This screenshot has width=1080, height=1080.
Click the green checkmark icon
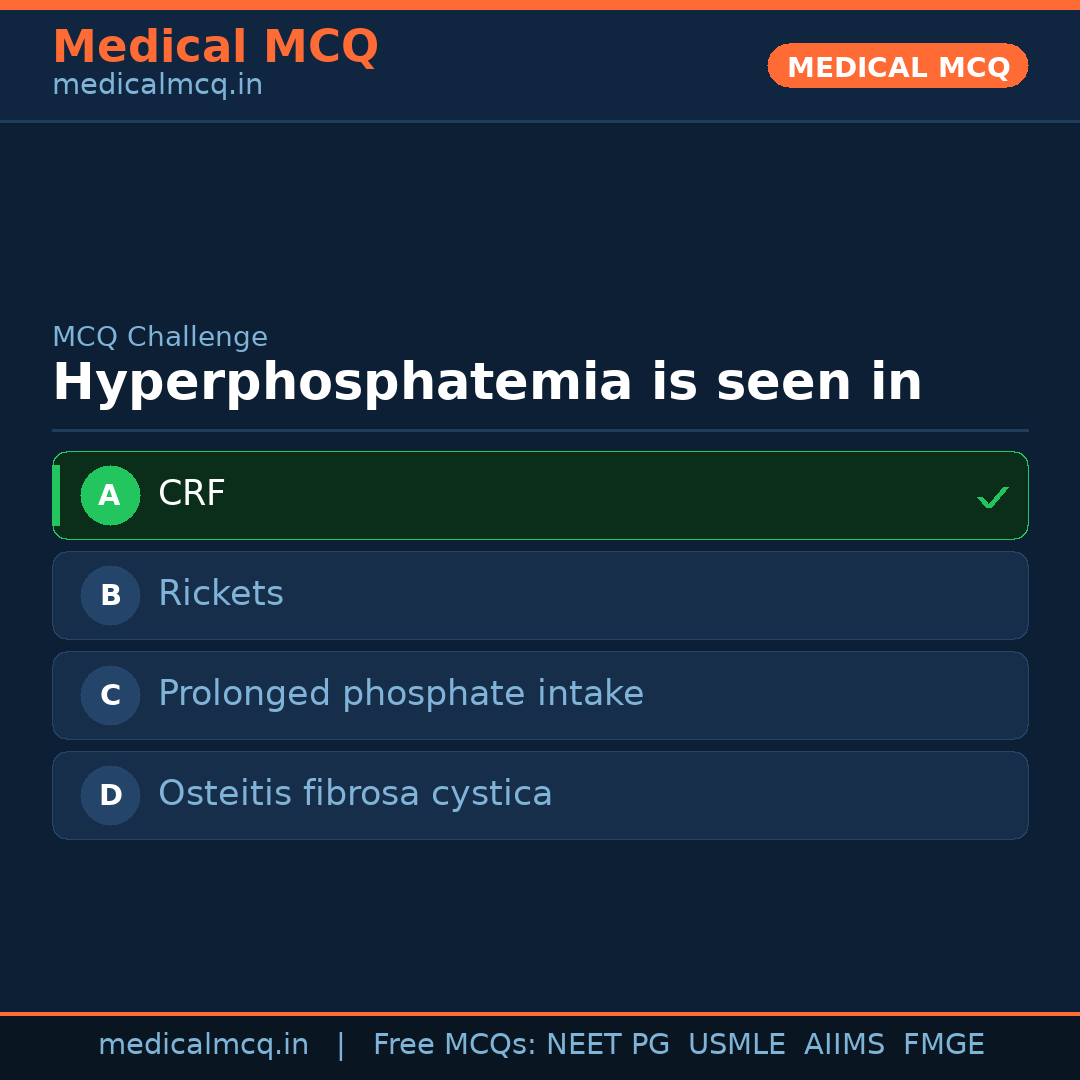pos(992,497)
